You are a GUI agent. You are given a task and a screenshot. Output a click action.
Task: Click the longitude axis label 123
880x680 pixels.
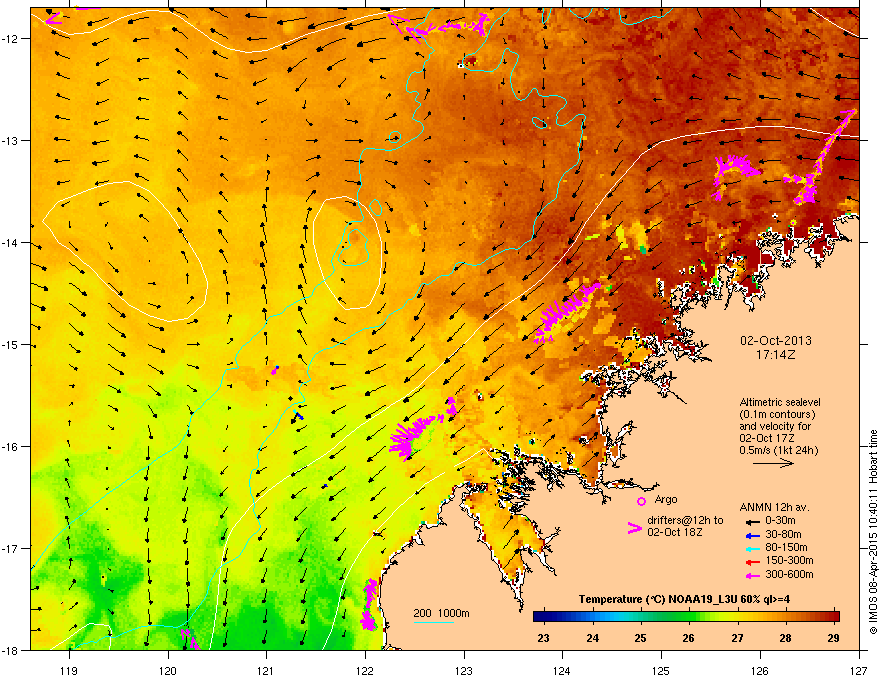pos(464,670)
